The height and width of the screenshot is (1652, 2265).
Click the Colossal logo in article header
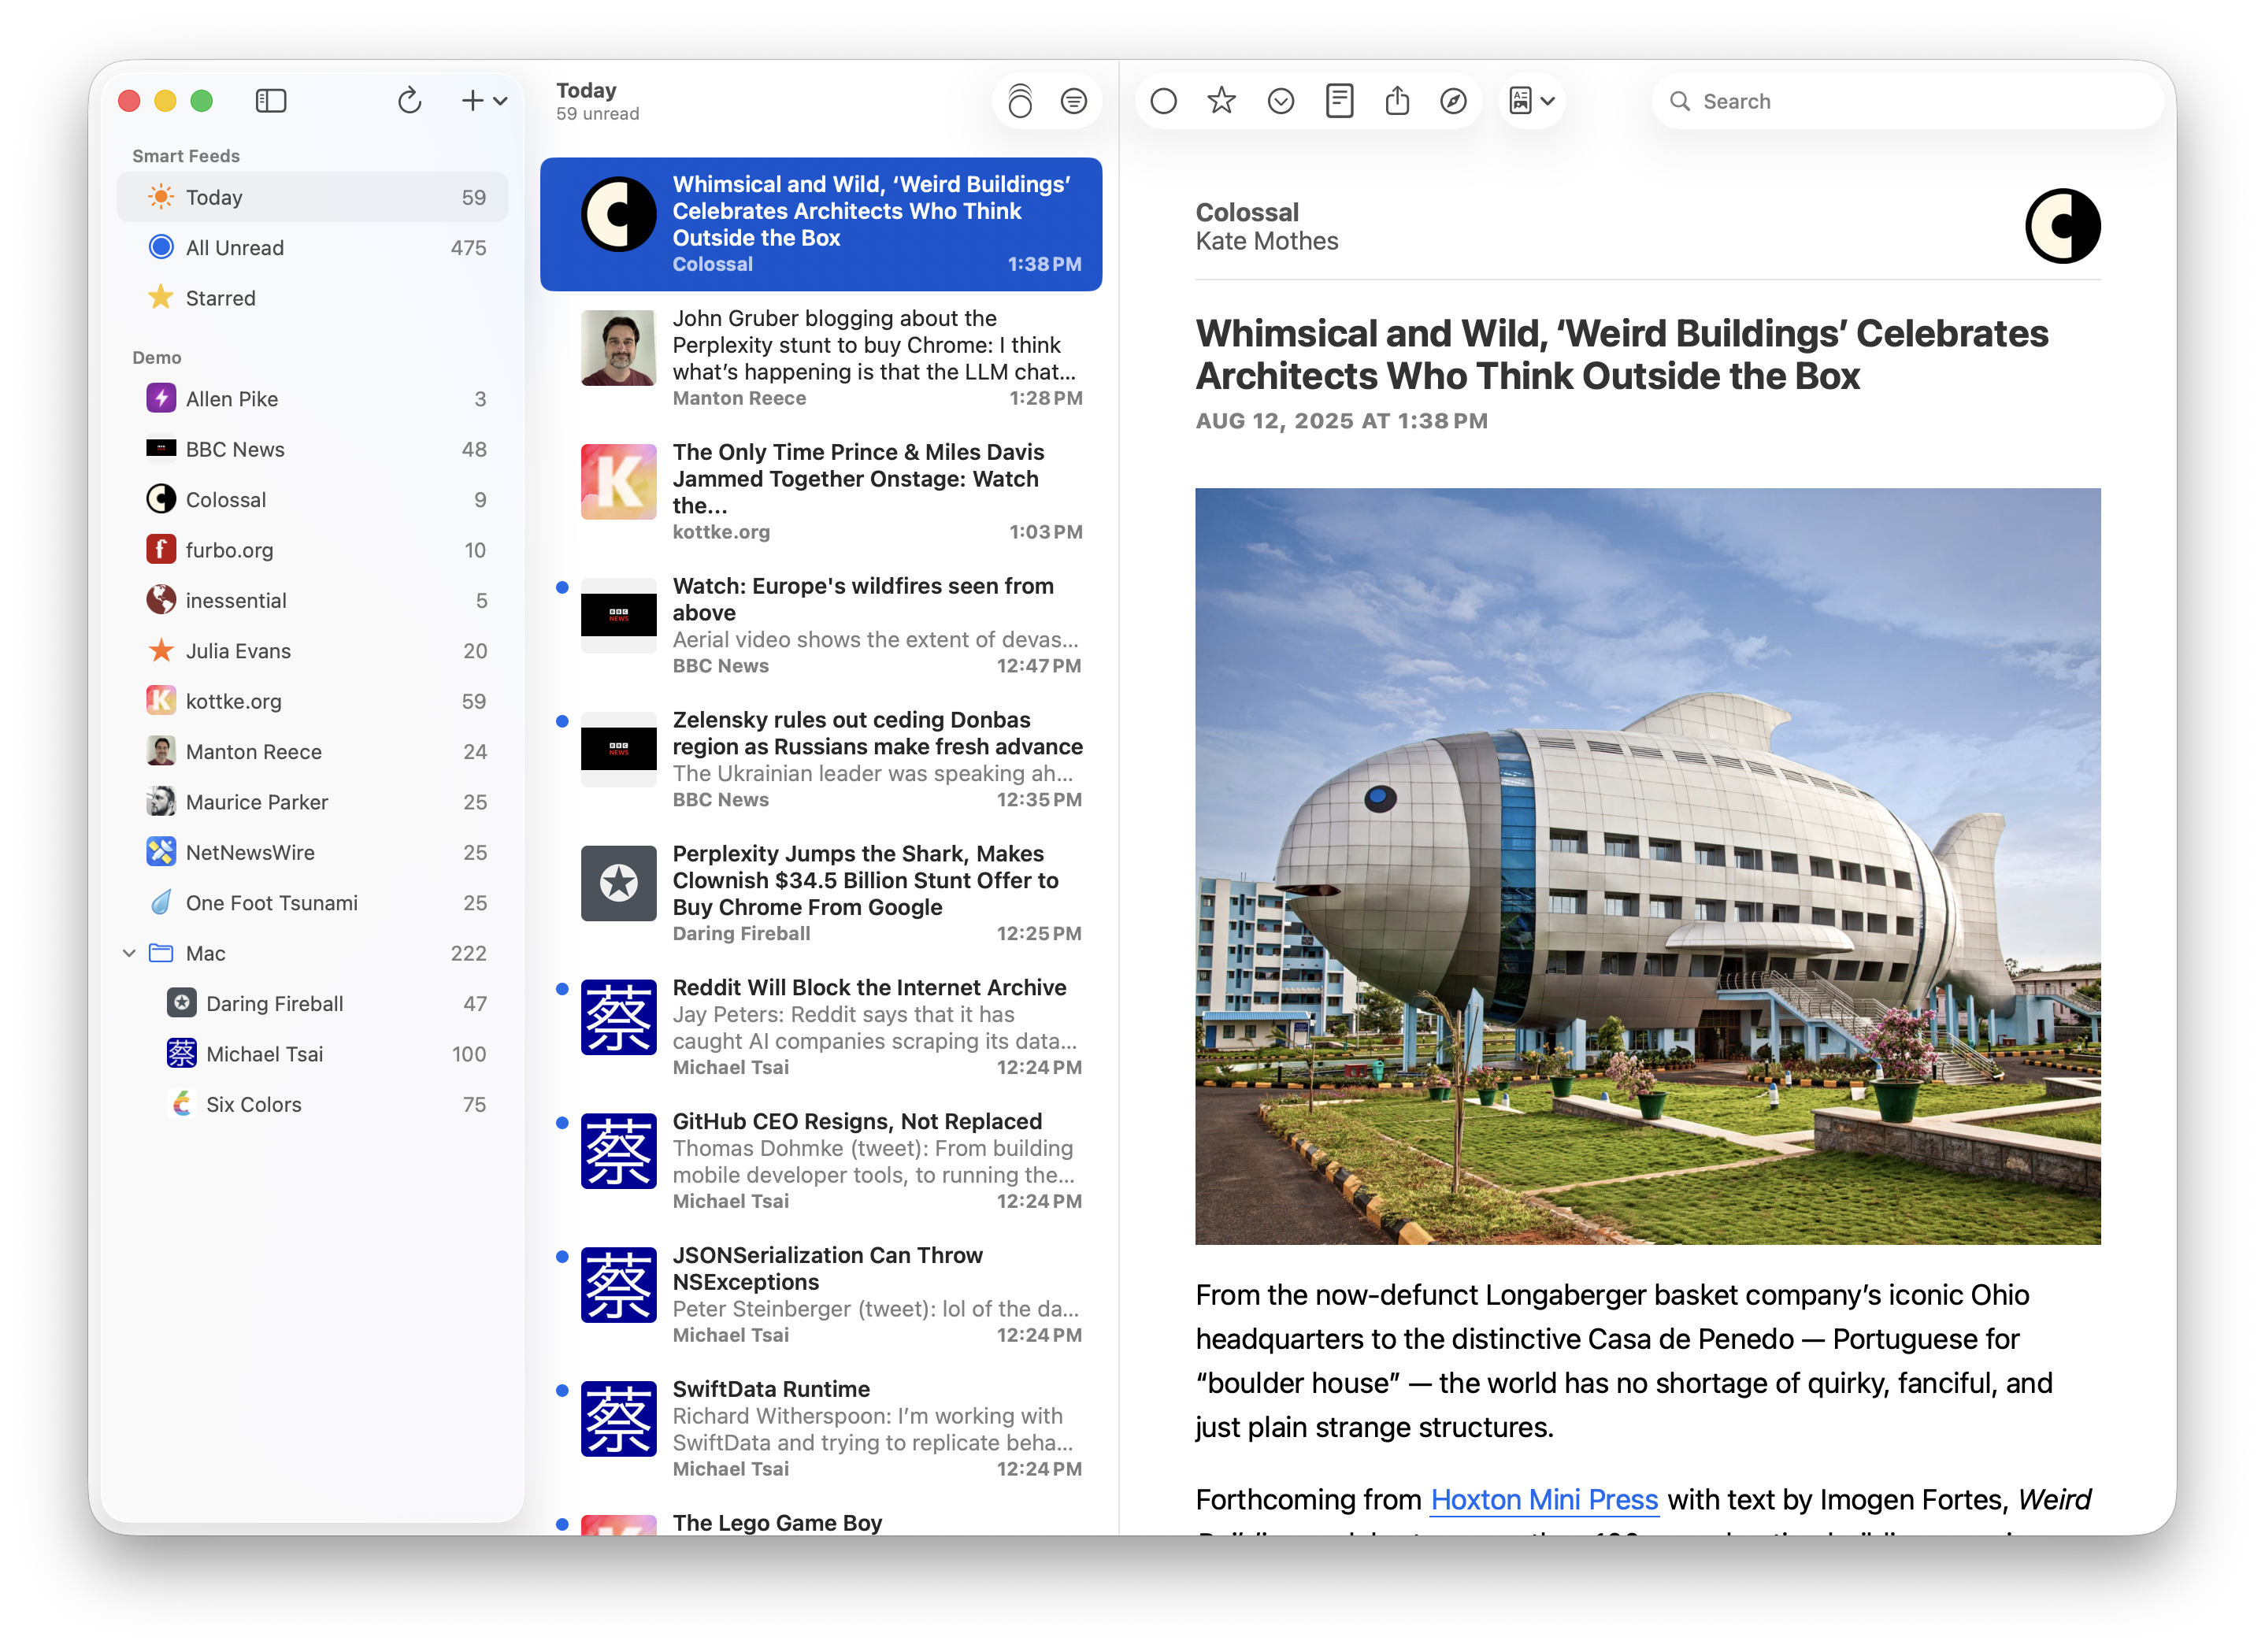tap(2062, 226)
